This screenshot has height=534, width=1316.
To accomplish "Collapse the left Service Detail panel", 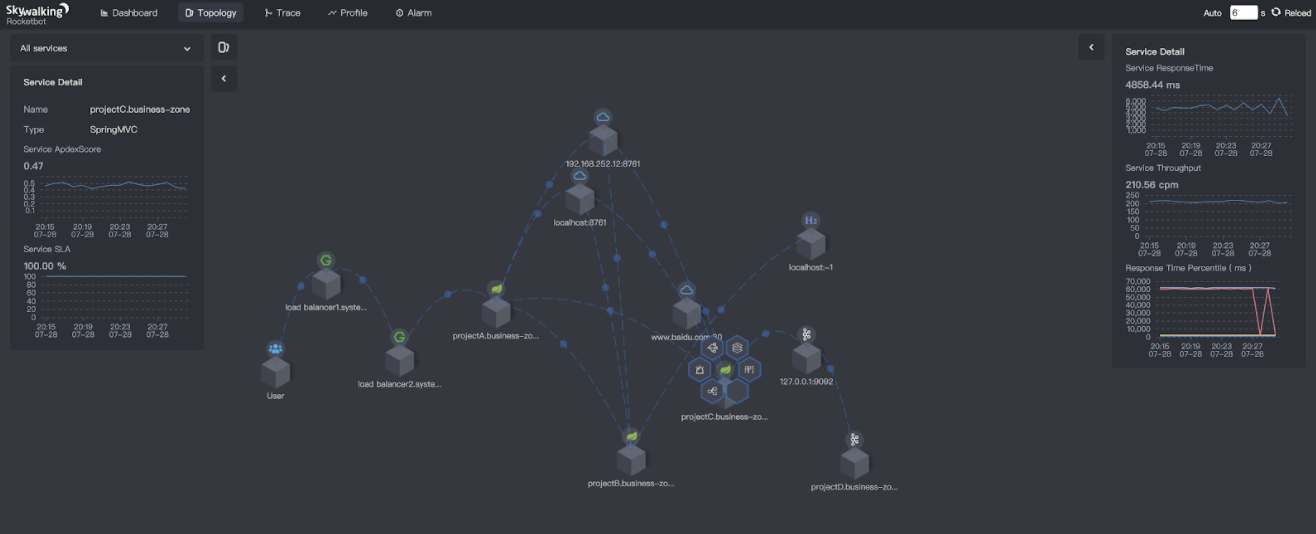I will coord(224,78).
